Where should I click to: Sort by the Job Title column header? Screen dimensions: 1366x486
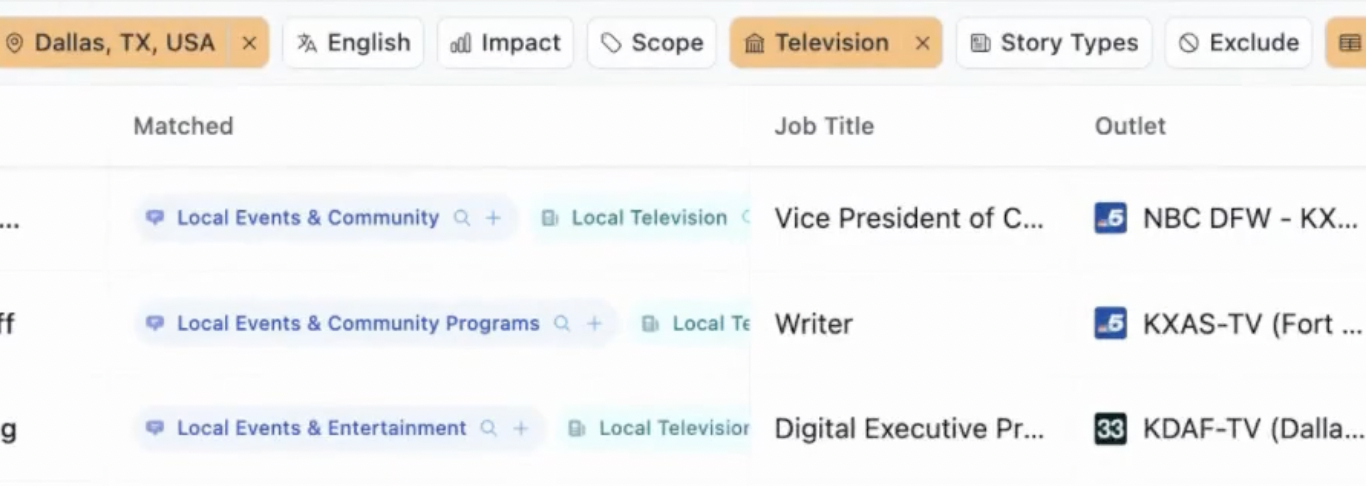[x=824, y=126]
